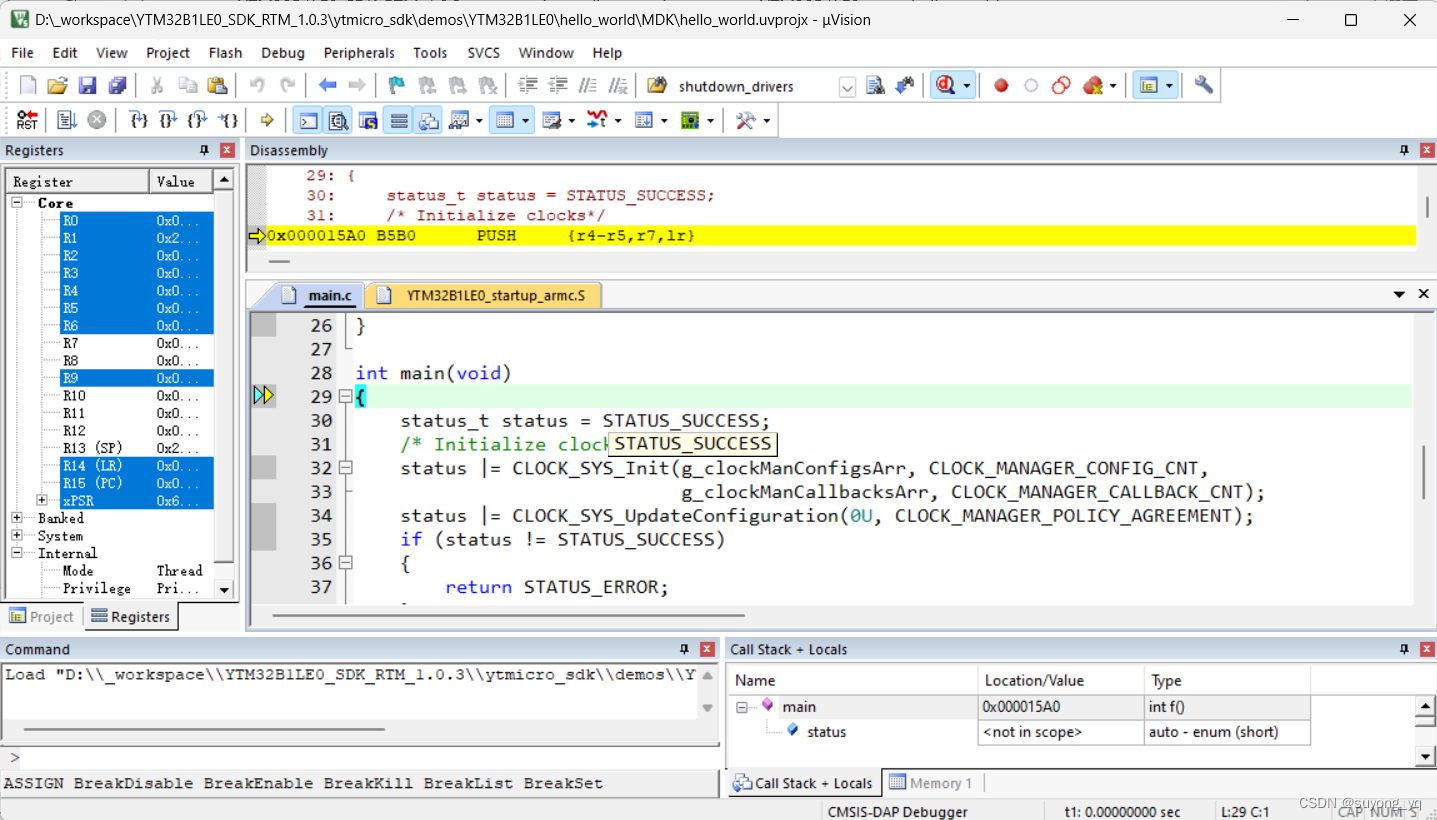Open Configuration with the wrench icon
The image size is (1437, 820).
(x=1204, y=86)
